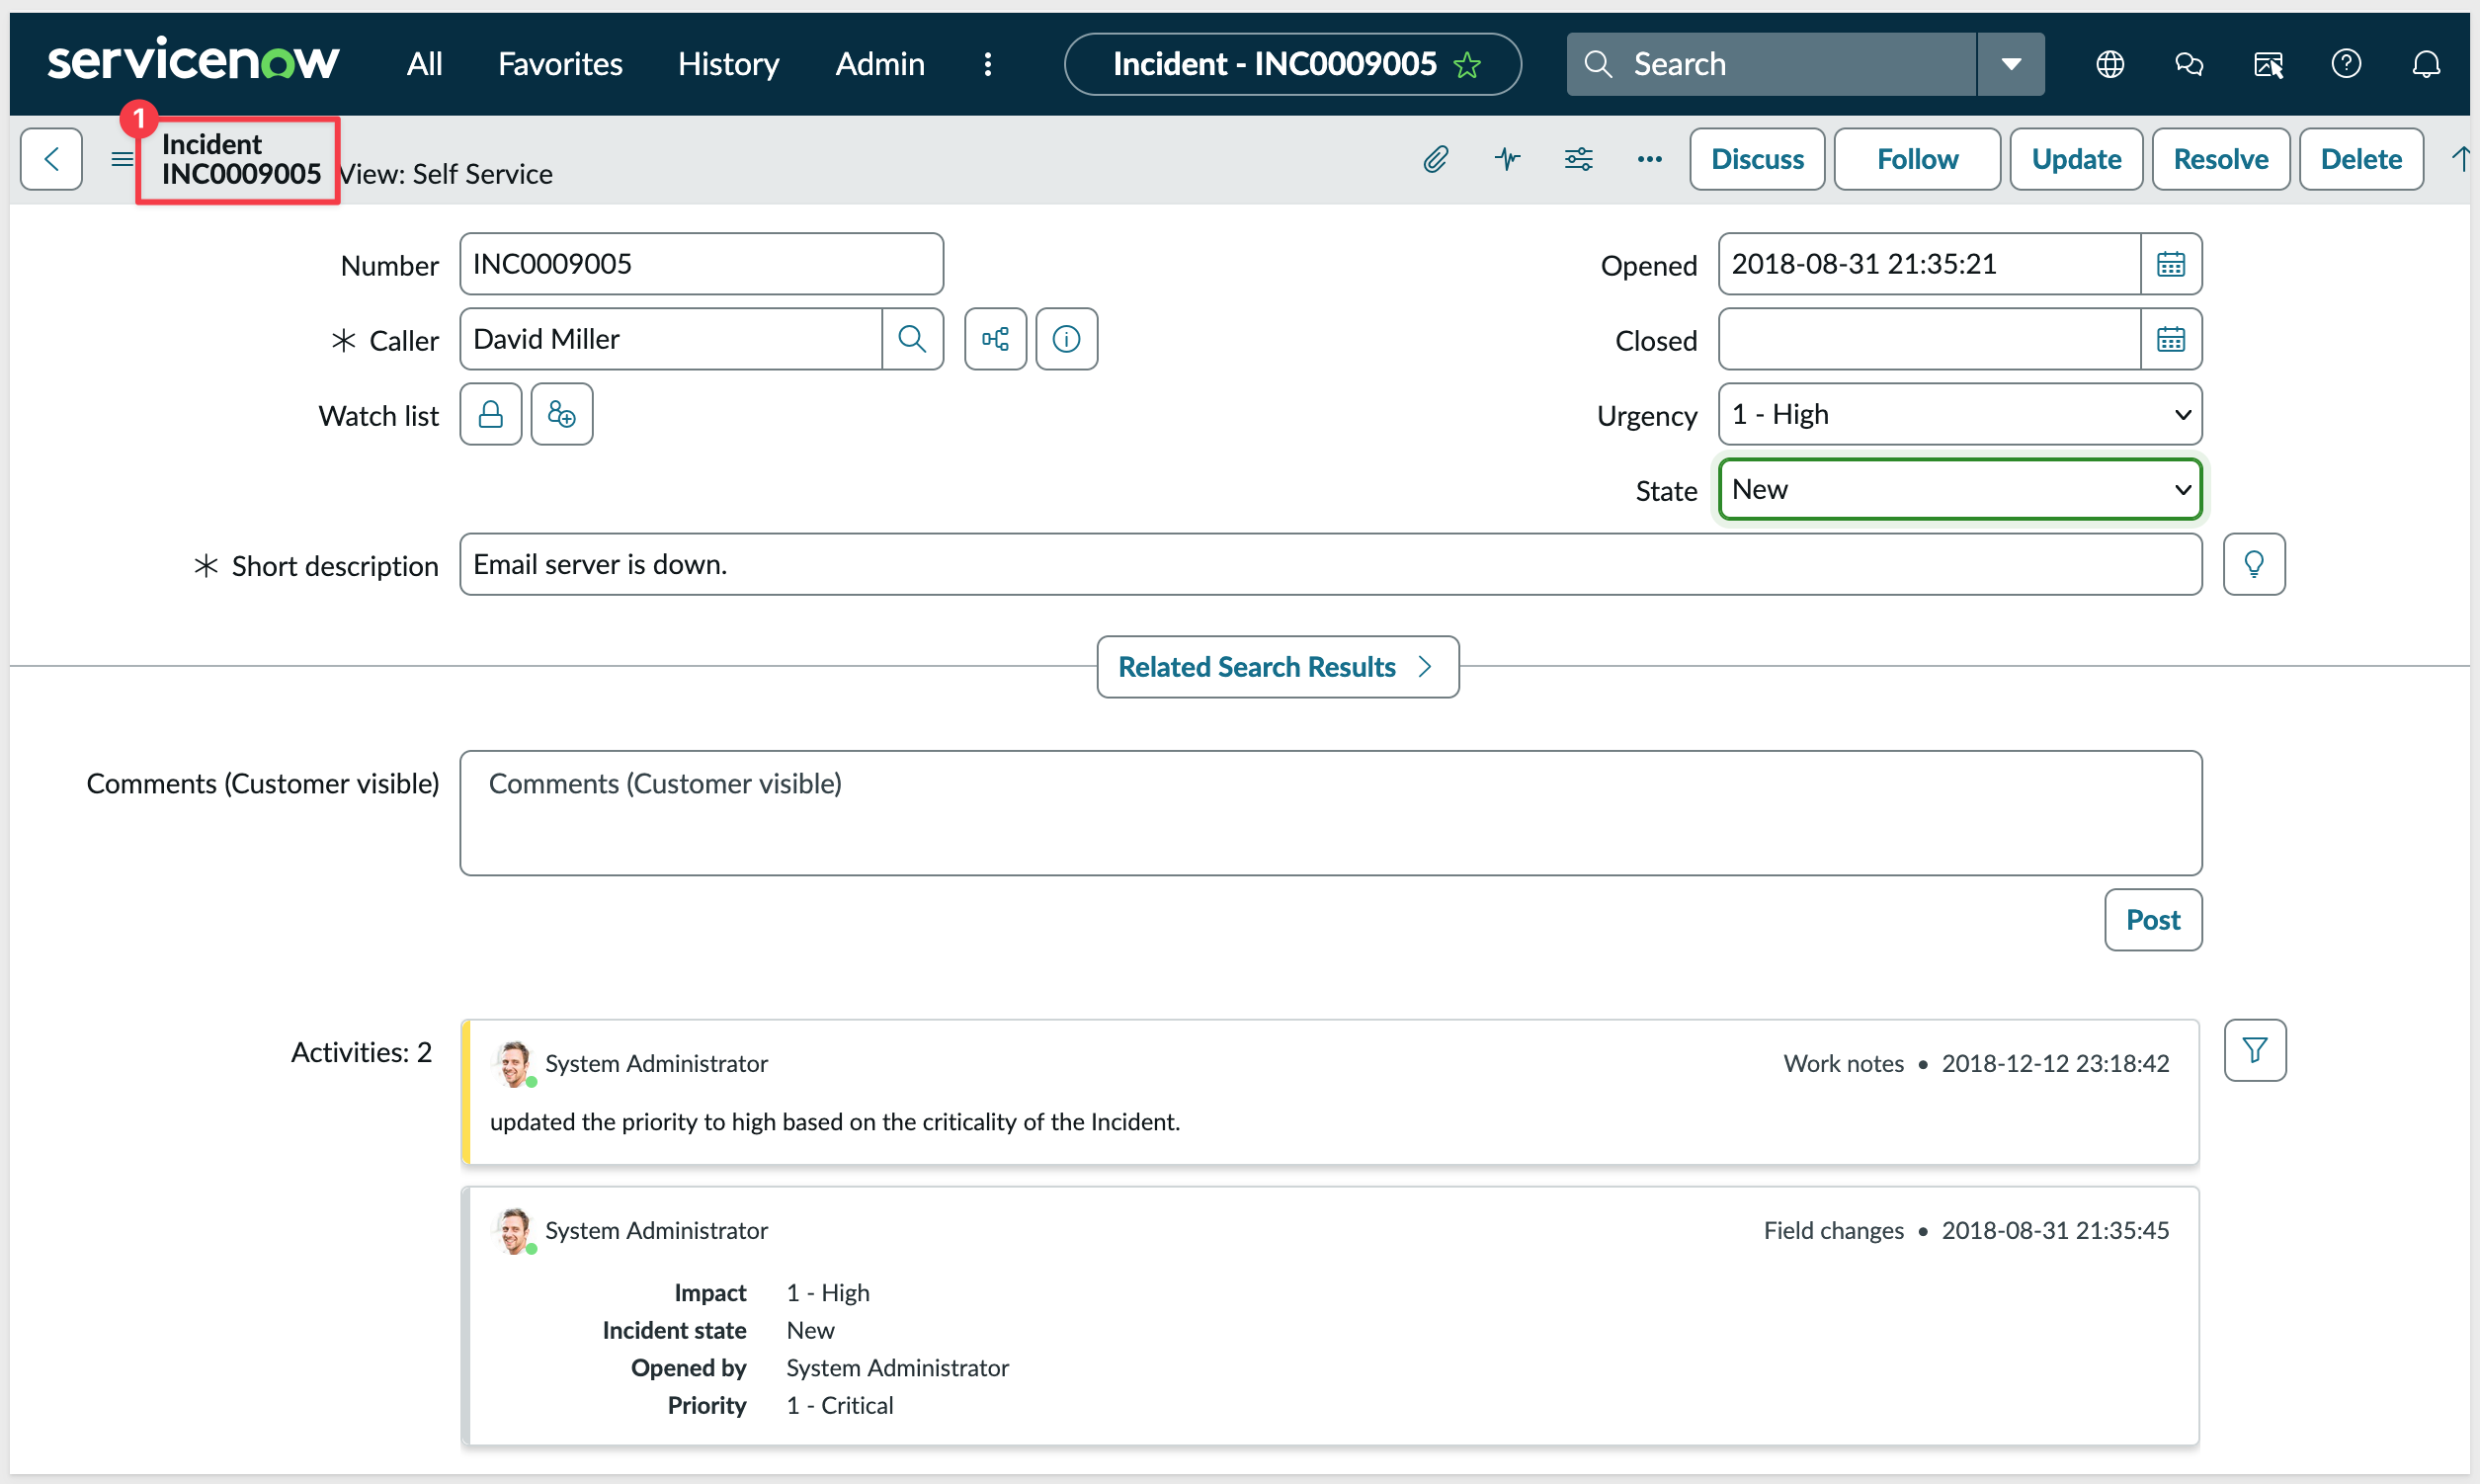
Task: Click the attachment paperclip icon
Action: click(1435, 159)
